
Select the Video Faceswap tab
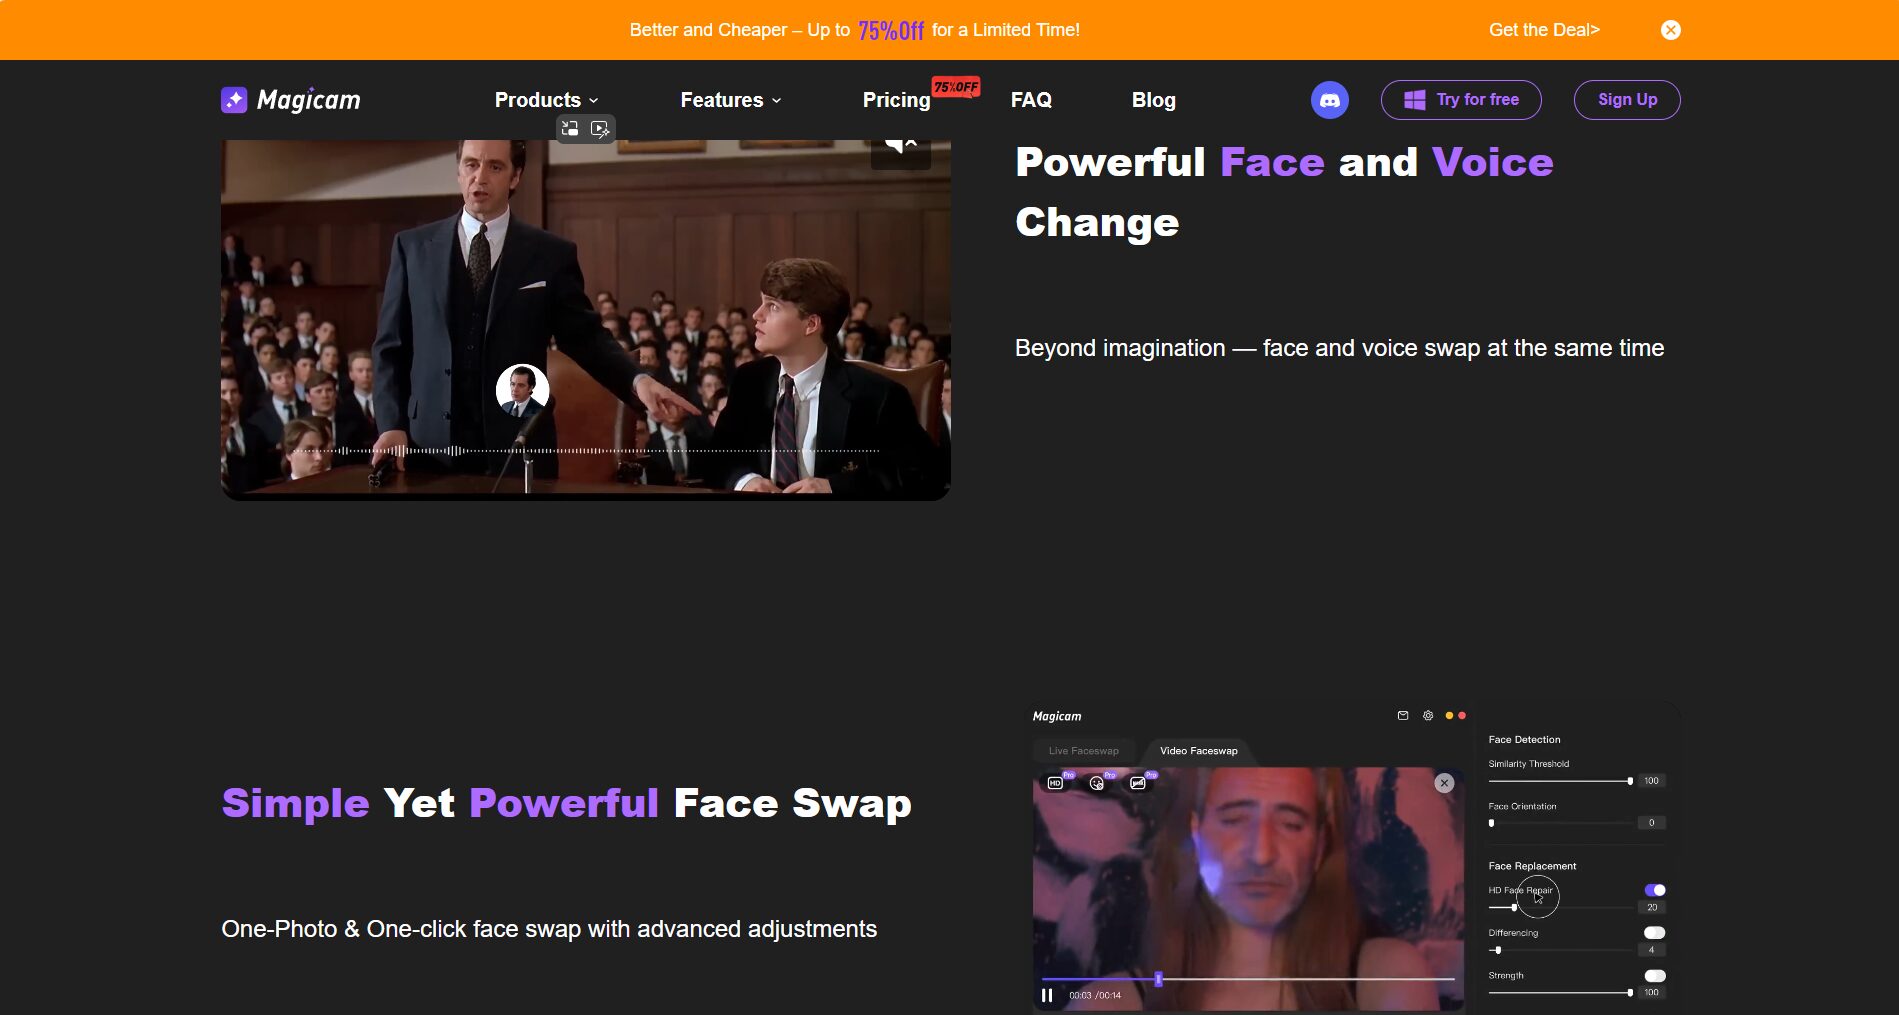(1198, 751)
